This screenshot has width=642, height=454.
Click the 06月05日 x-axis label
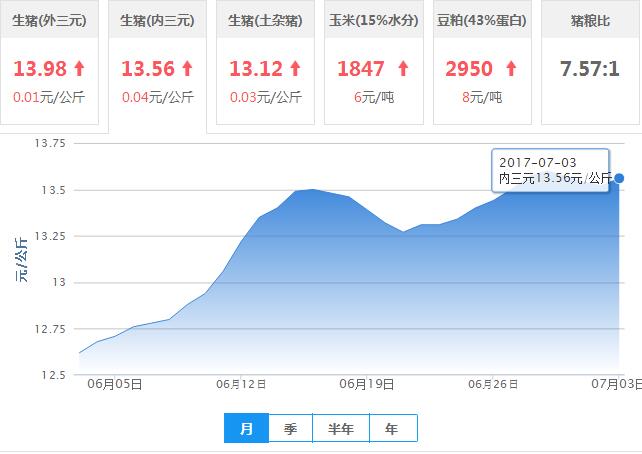tap(115, 384)
